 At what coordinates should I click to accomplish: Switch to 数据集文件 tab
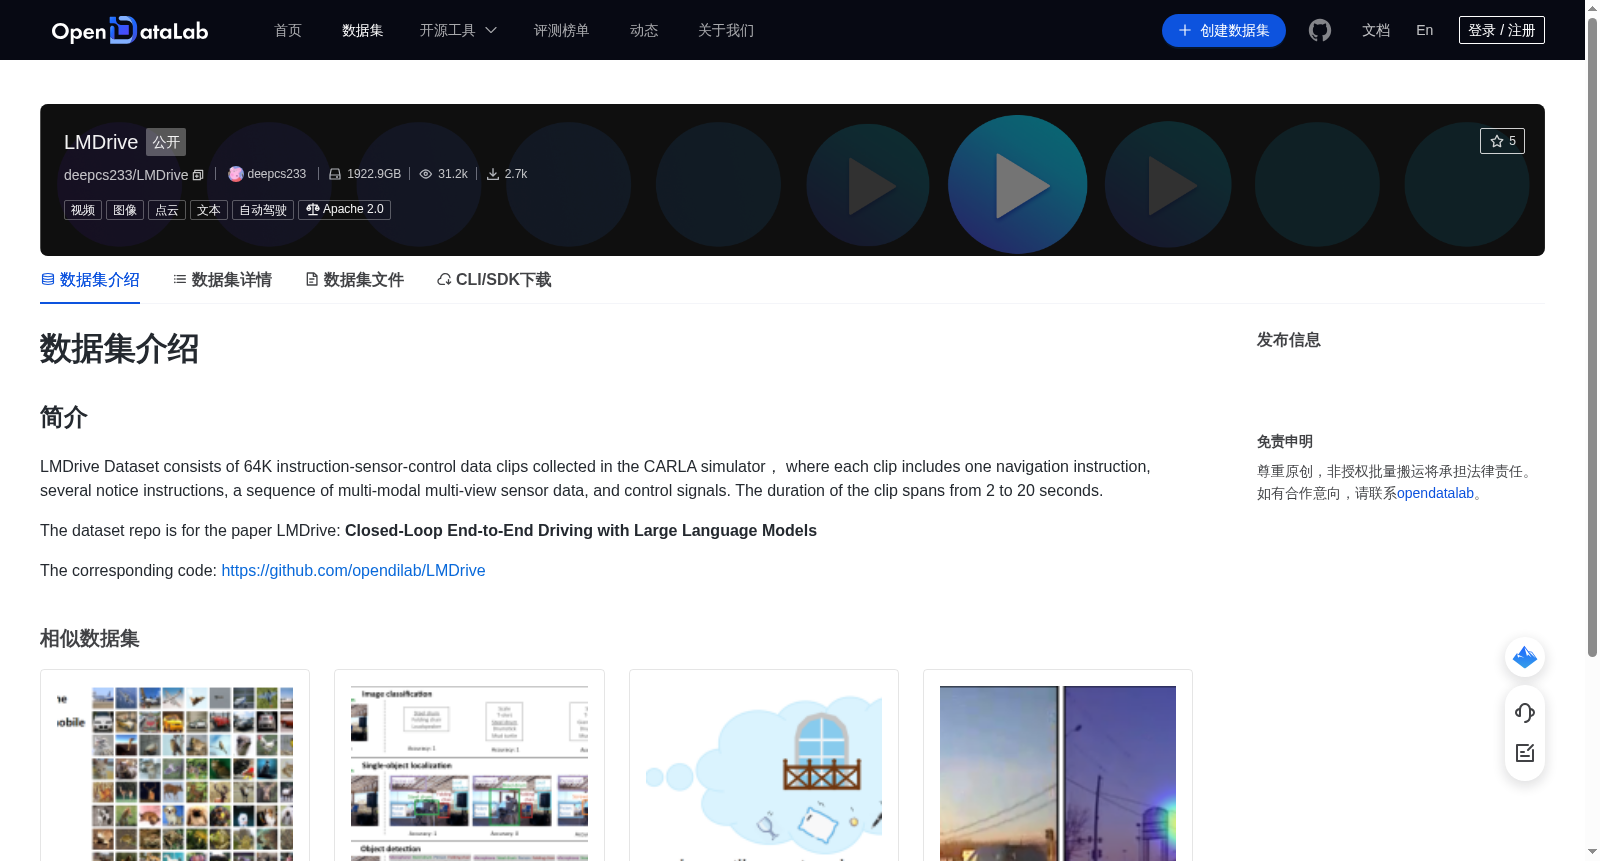click(x=354, y=280)
